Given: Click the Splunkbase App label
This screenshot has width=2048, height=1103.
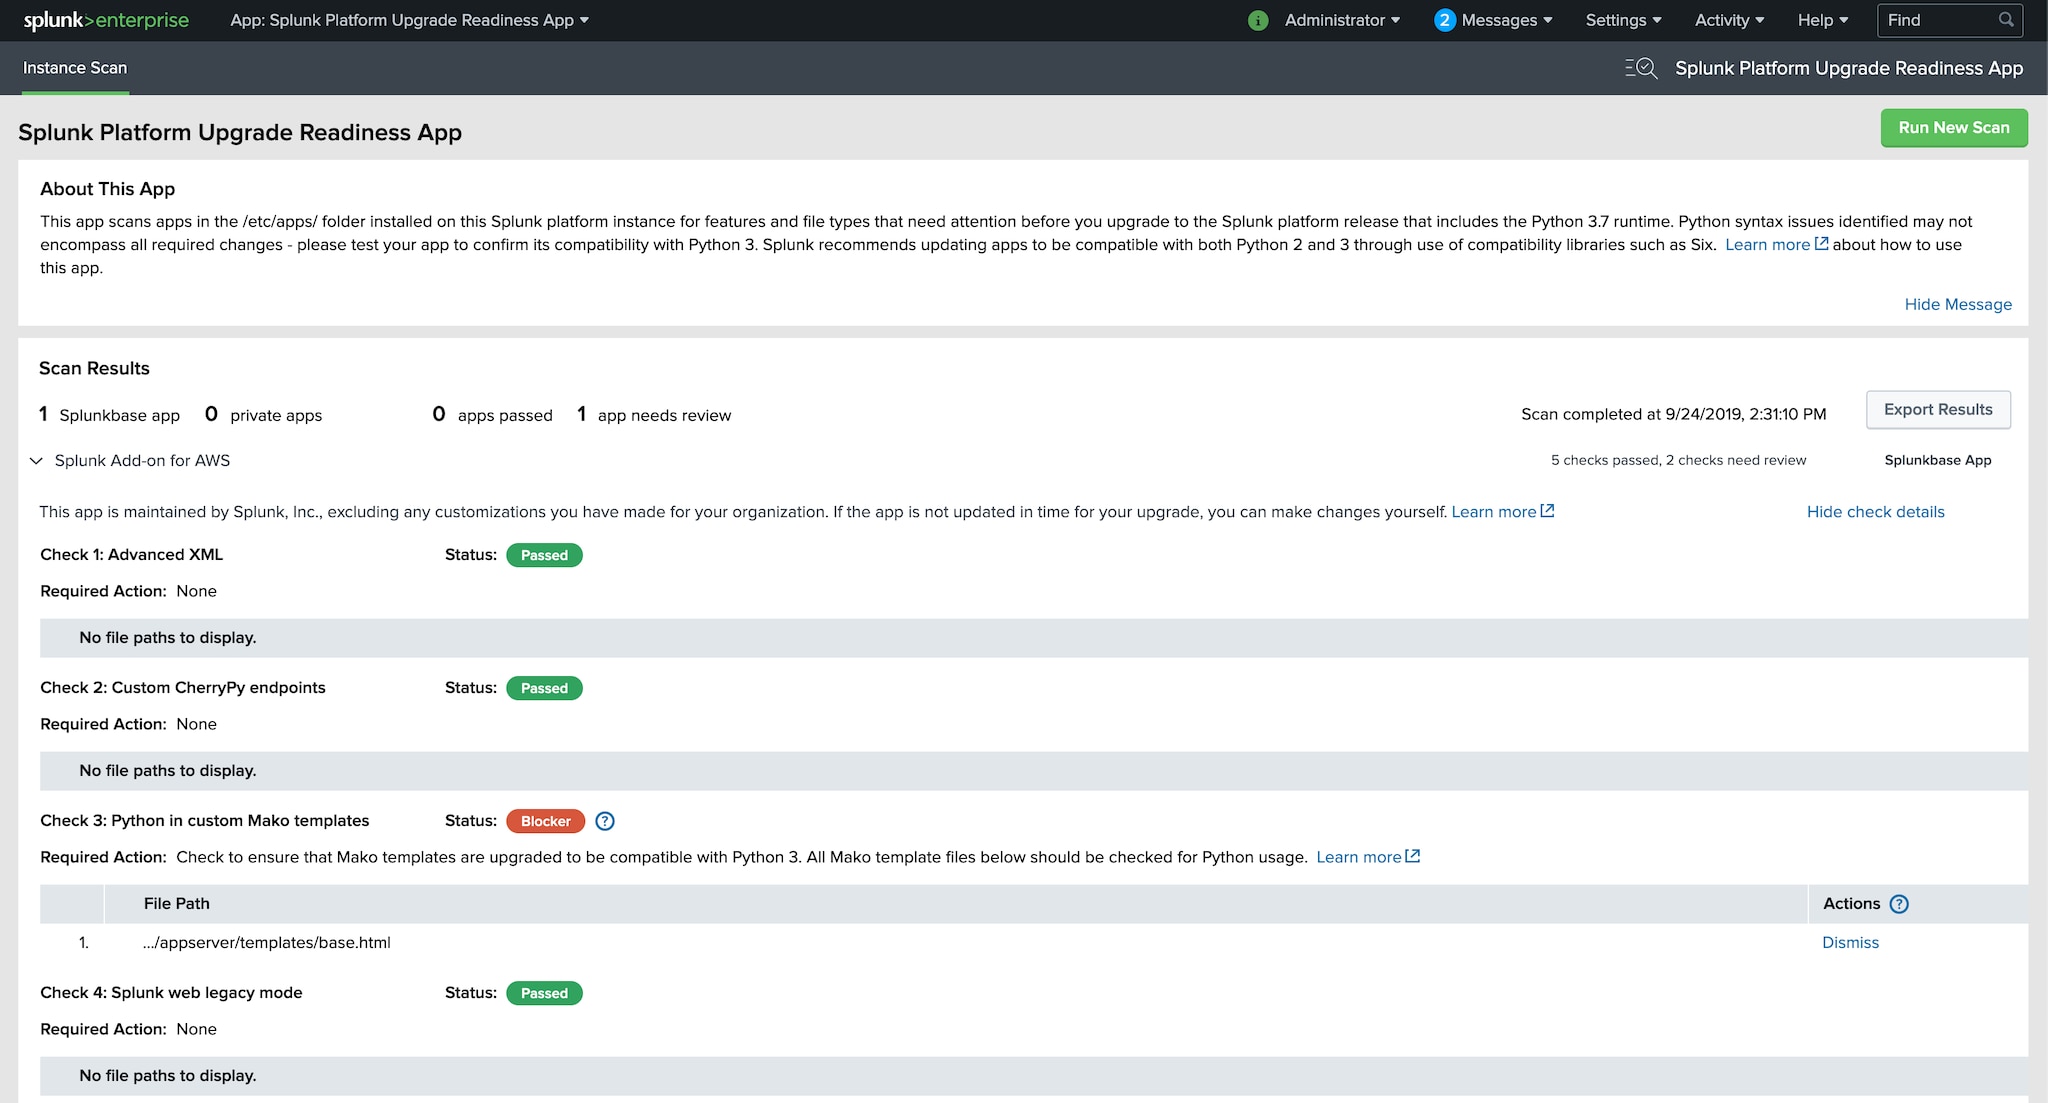Looking at the screenshot, I should tap(1938, 461).
